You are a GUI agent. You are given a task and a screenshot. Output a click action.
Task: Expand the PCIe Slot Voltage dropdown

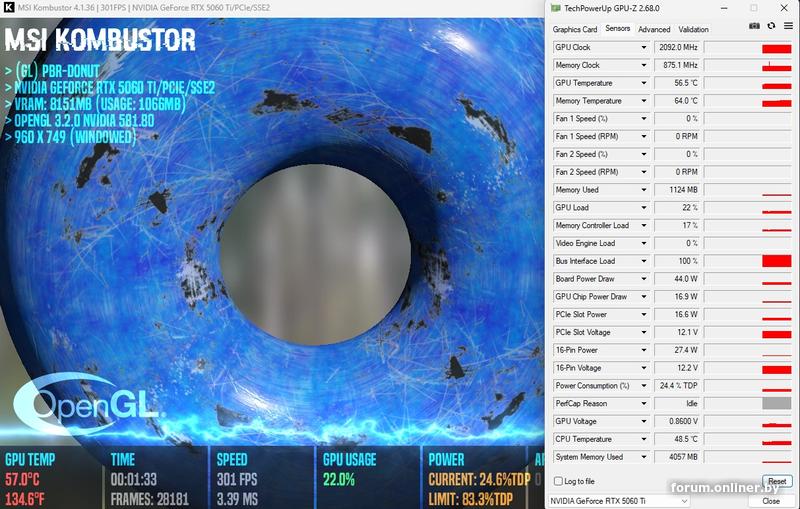643,333
